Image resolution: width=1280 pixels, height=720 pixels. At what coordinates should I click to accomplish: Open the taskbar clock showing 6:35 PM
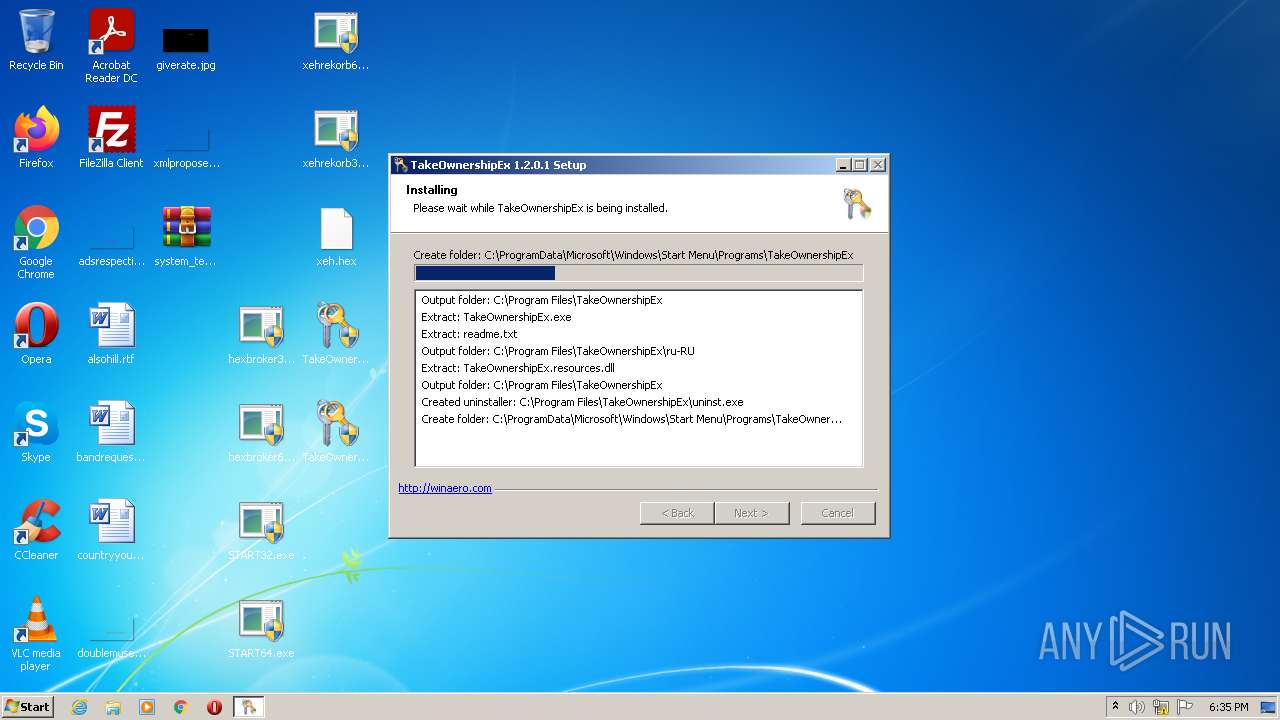(x=1228, y=707)
